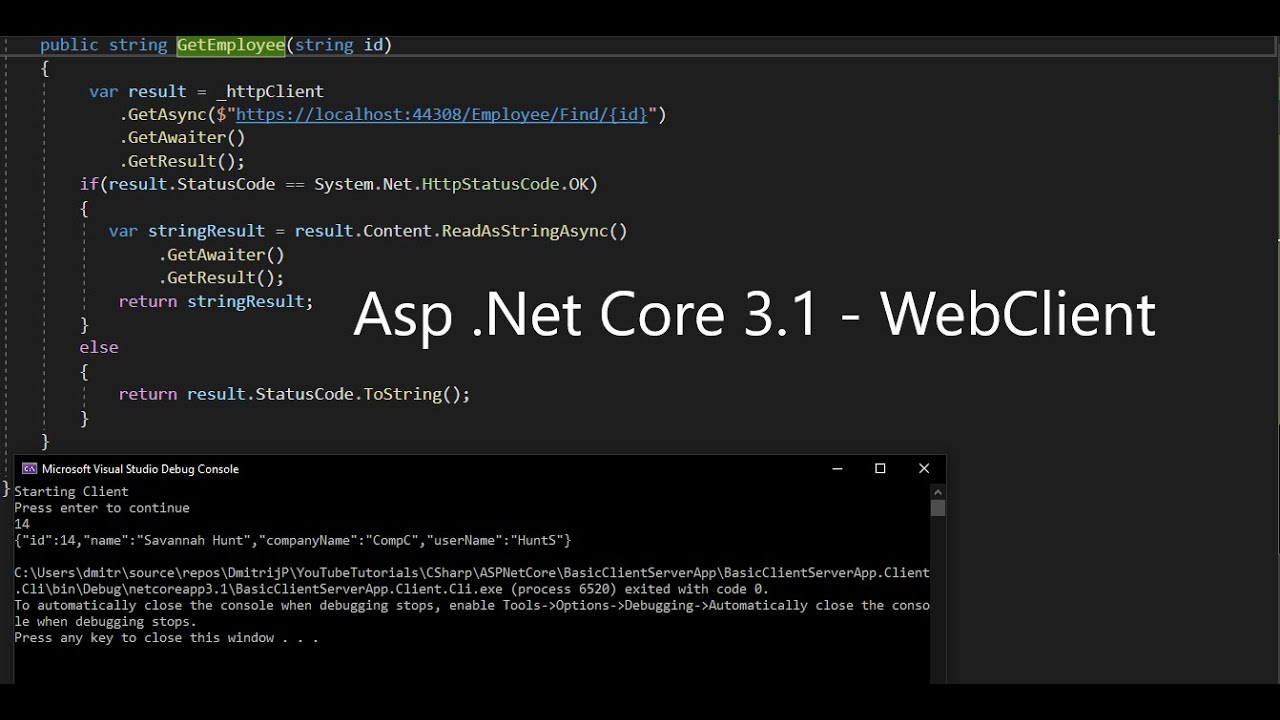Click ReadAsStringAsync() call
Viewport: 1280px width, 720px height.
[534, 231]
